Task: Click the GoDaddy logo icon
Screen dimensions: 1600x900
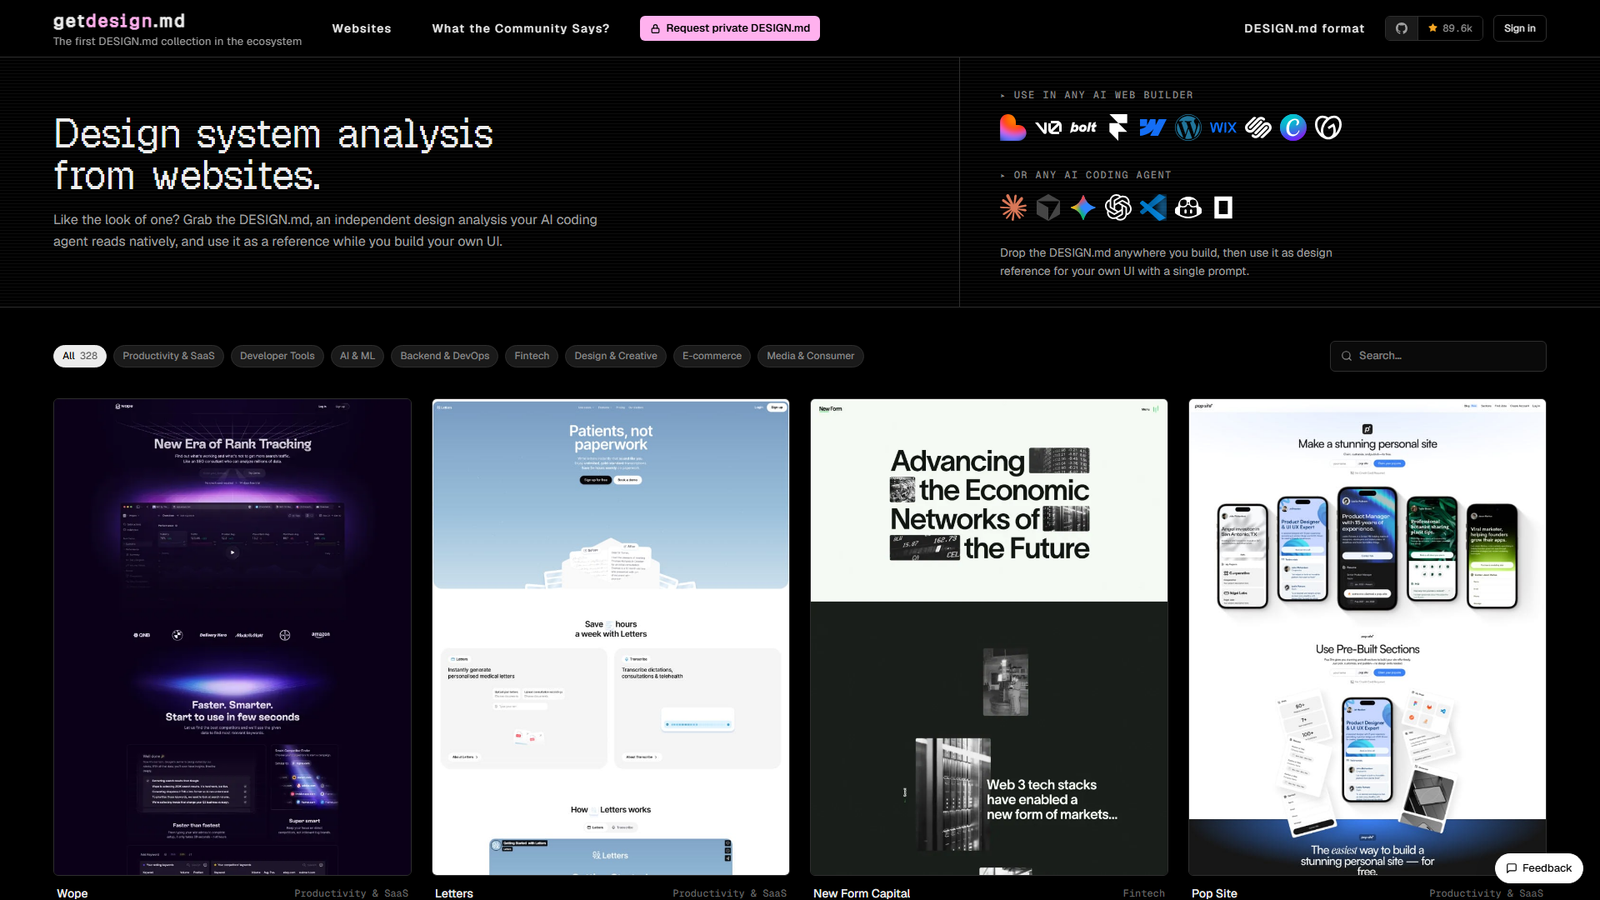Action: 1328,127
